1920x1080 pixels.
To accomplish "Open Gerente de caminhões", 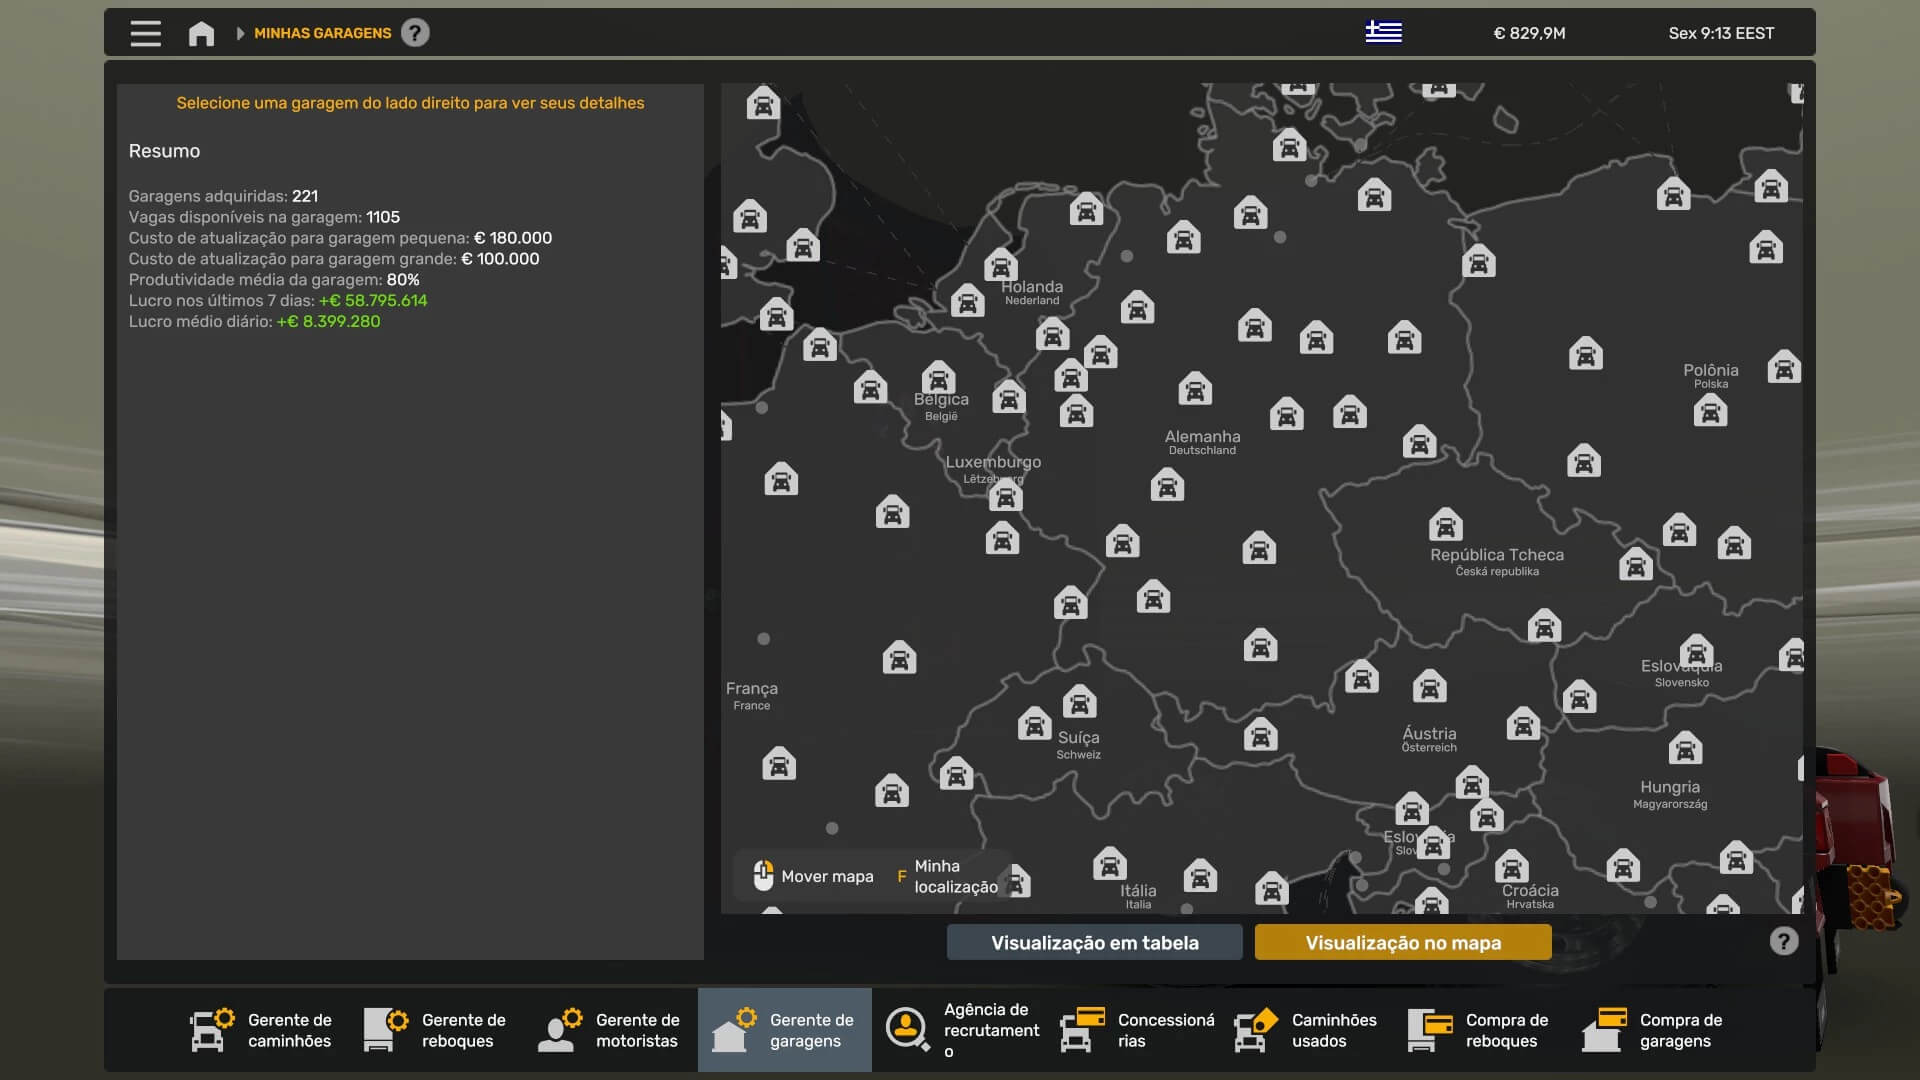I will [x=262, y=1030].
